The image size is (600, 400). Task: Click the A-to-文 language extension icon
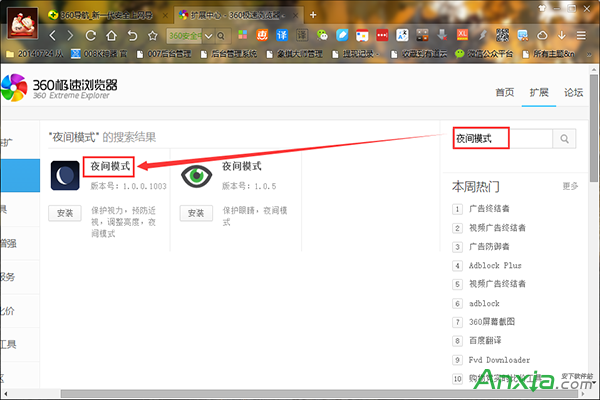point(402,35)
